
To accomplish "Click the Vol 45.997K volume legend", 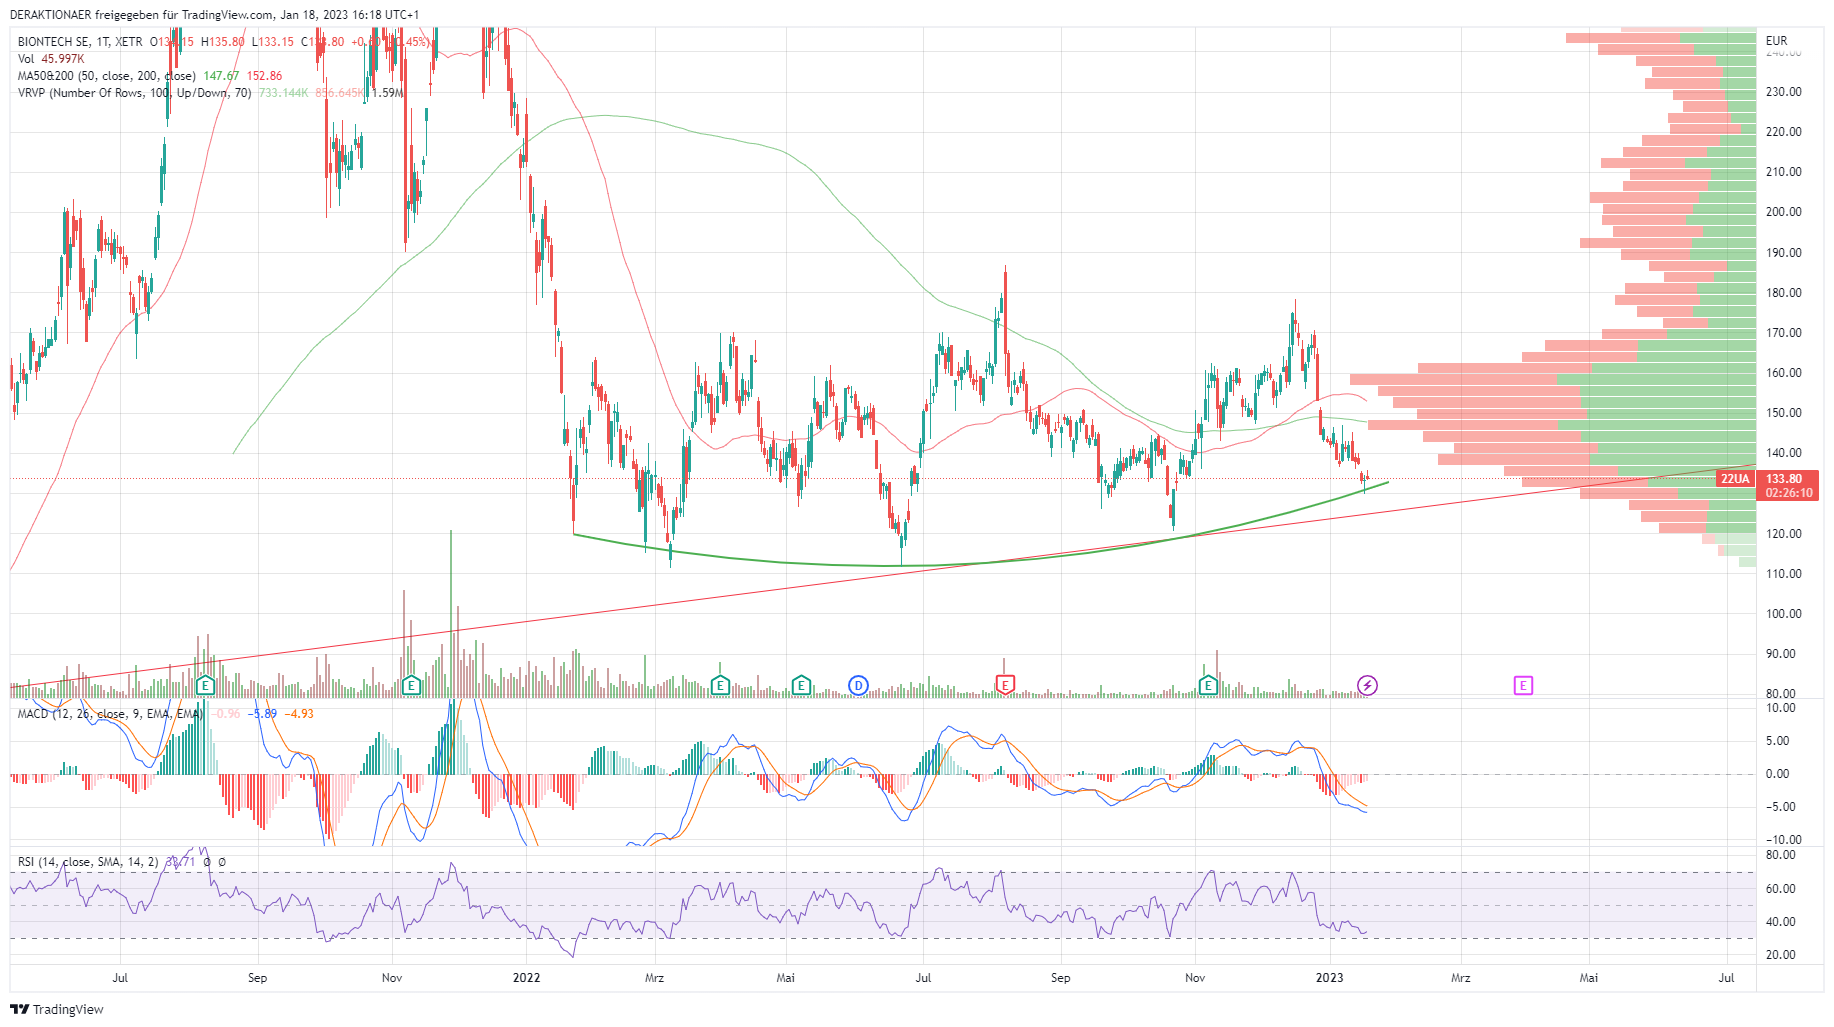I will (x=51, y=59).
